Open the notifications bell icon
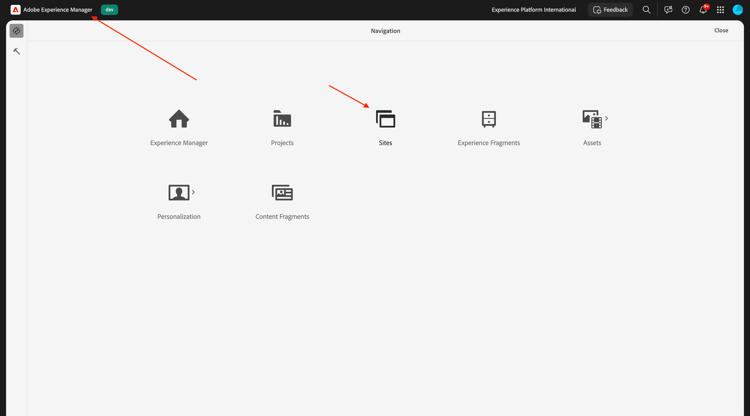 (x=703, y=10)
